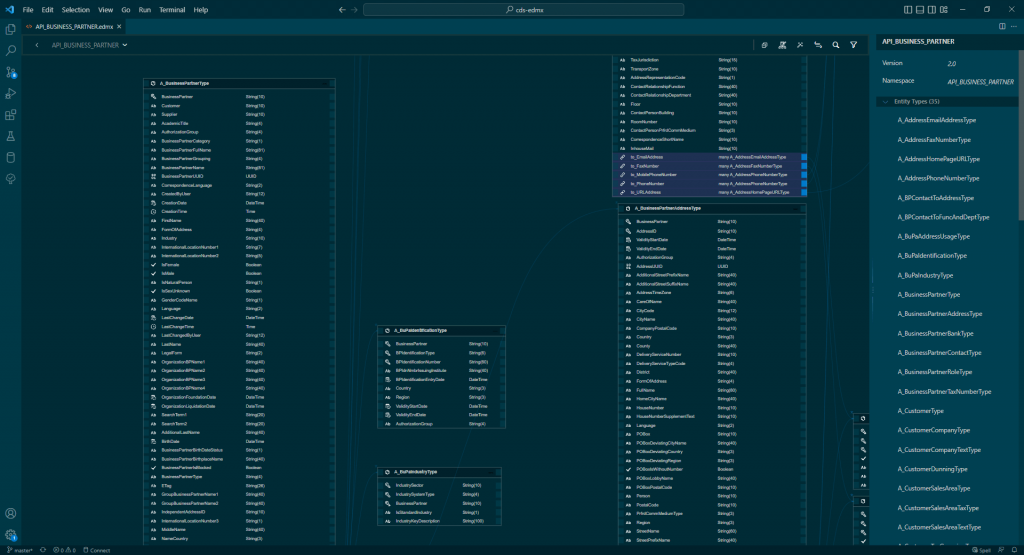The image size is (1024, 555).
Task: Open the Selection menu
Action: click(x=76, y=10)
